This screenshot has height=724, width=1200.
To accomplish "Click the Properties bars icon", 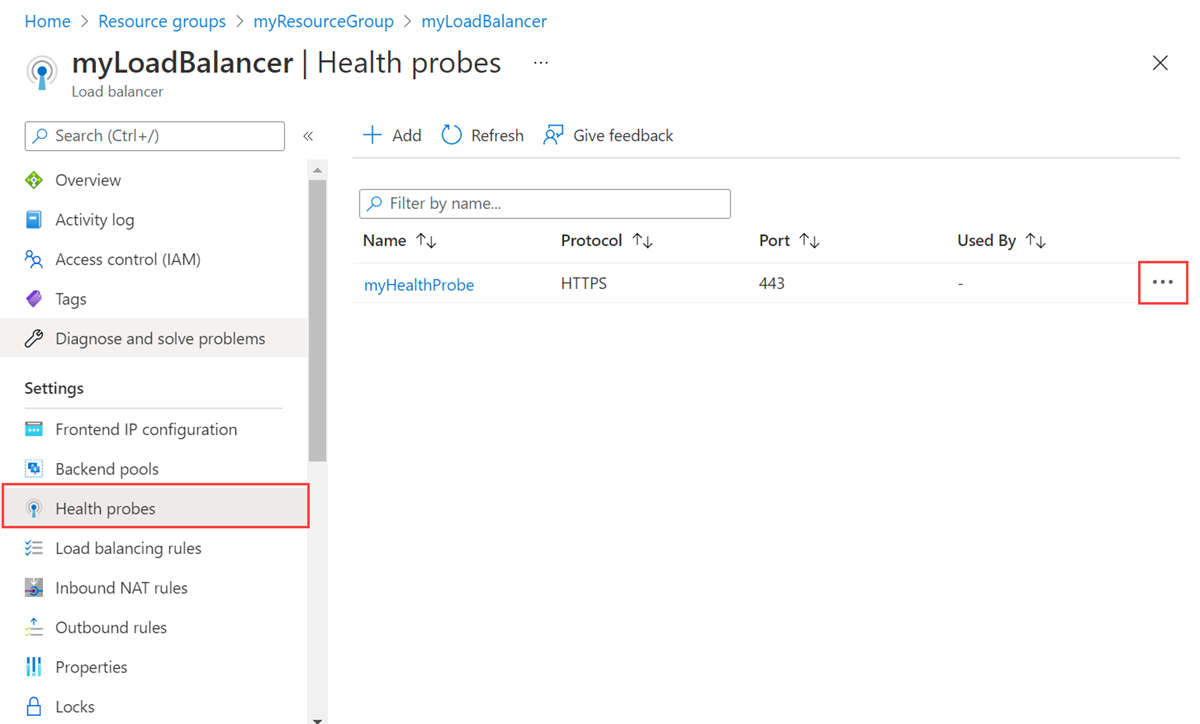I will 34,667.
